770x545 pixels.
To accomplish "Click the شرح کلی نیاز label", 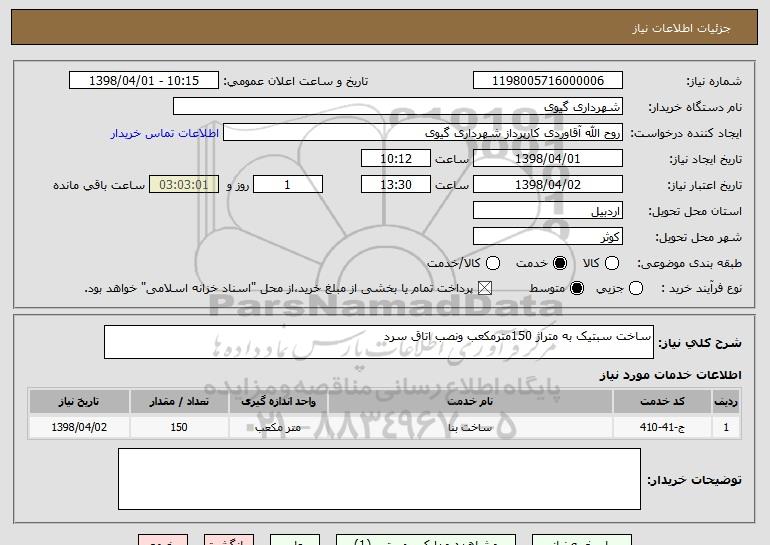I will click(700, 343).
